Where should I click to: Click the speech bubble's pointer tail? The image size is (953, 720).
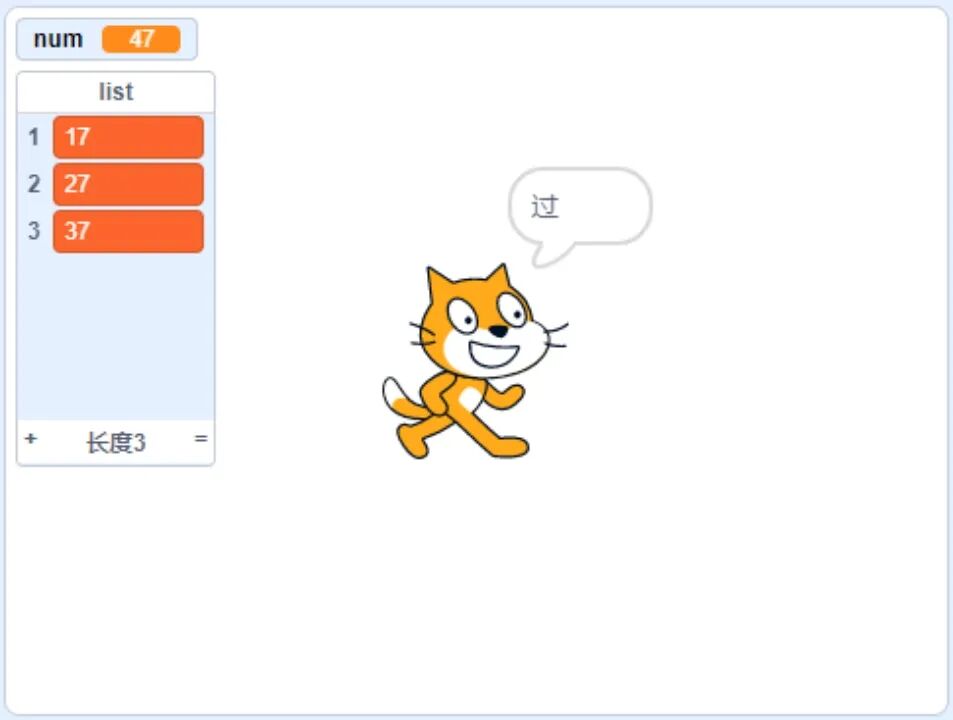pyautogui.click(x=550, y=253)
